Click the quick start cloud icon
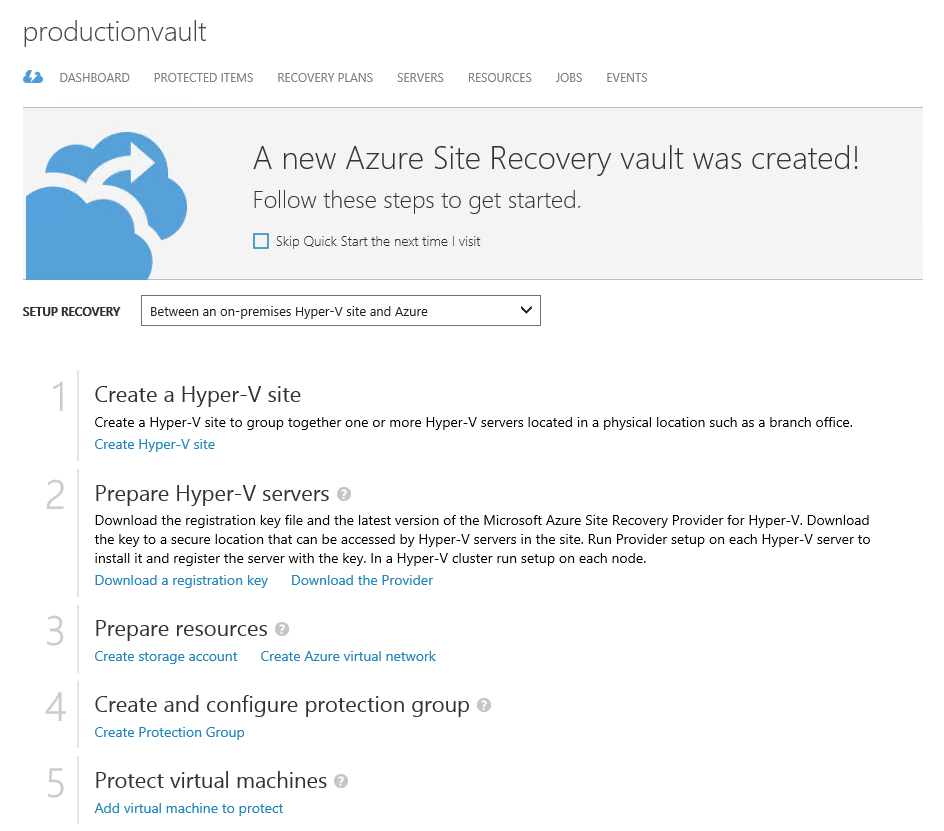This screenshot has width=944, height=831. click(33, 77)
